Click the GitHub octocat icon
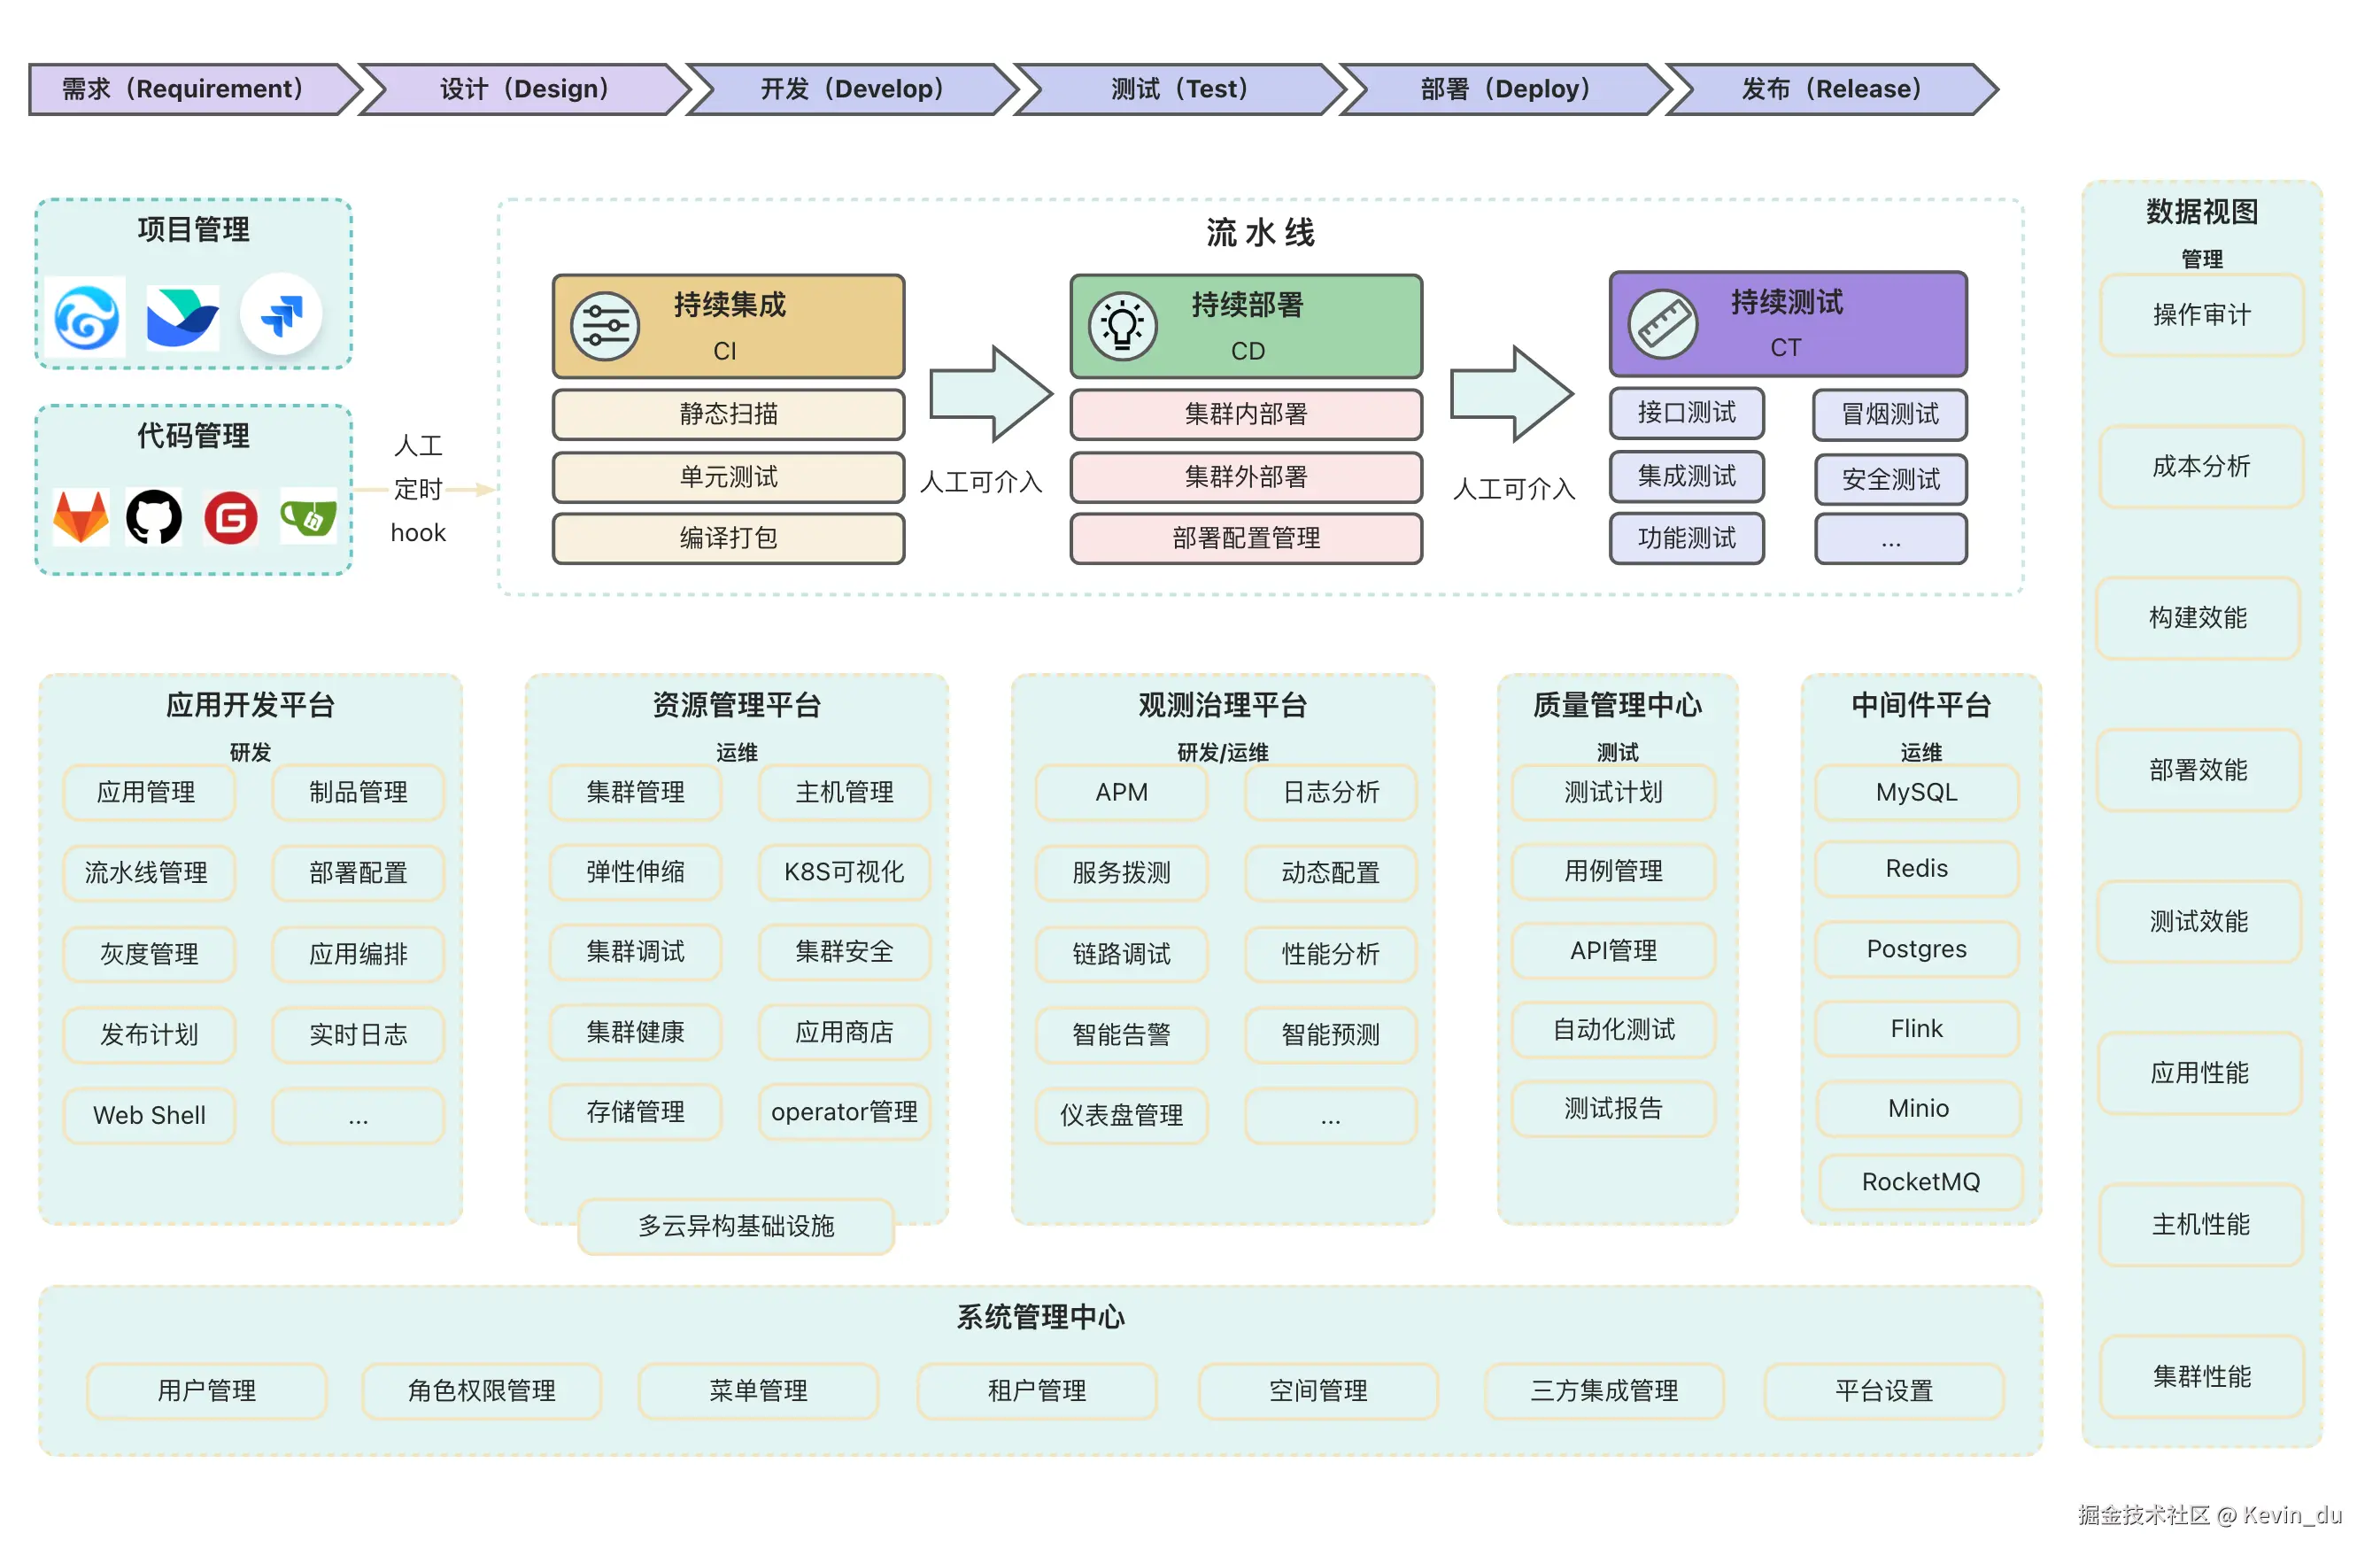Screen dimensions: 2380x1564 (154, 517)
